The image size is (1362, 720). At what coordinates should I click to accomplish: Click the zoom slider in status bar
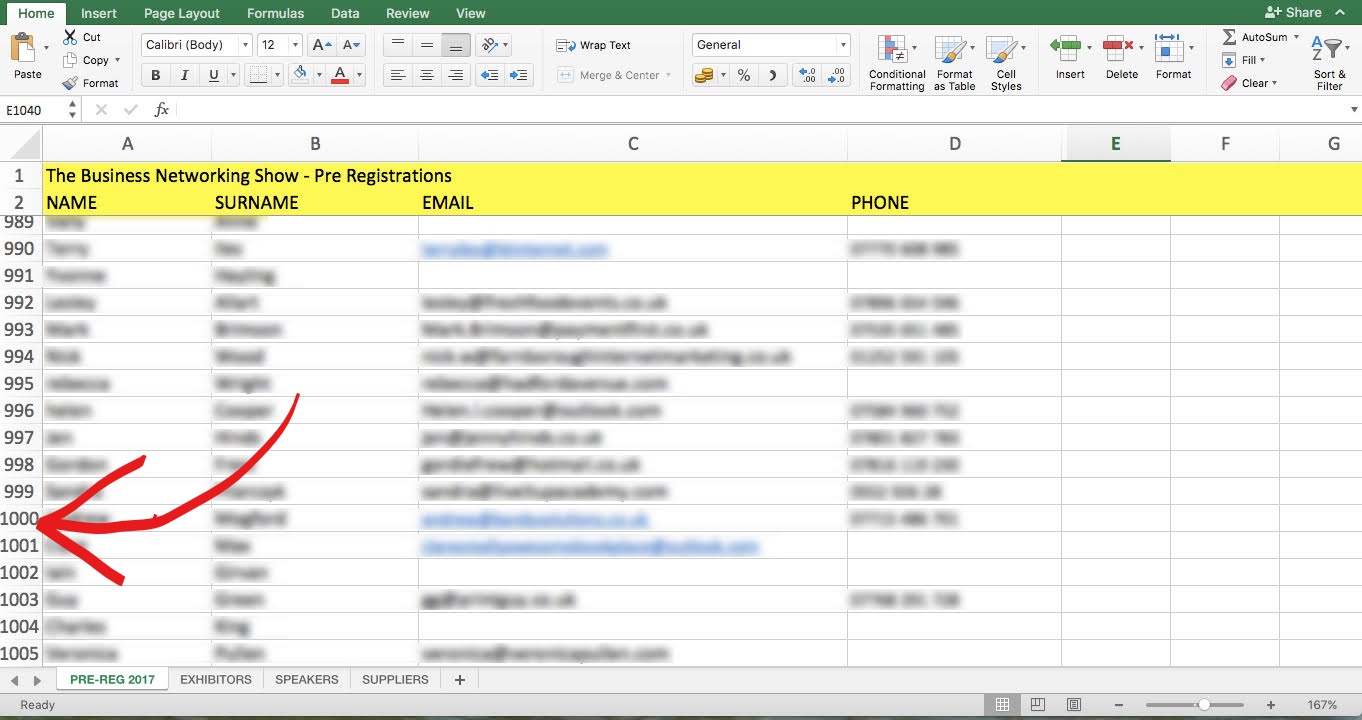tap(1205, 705)
